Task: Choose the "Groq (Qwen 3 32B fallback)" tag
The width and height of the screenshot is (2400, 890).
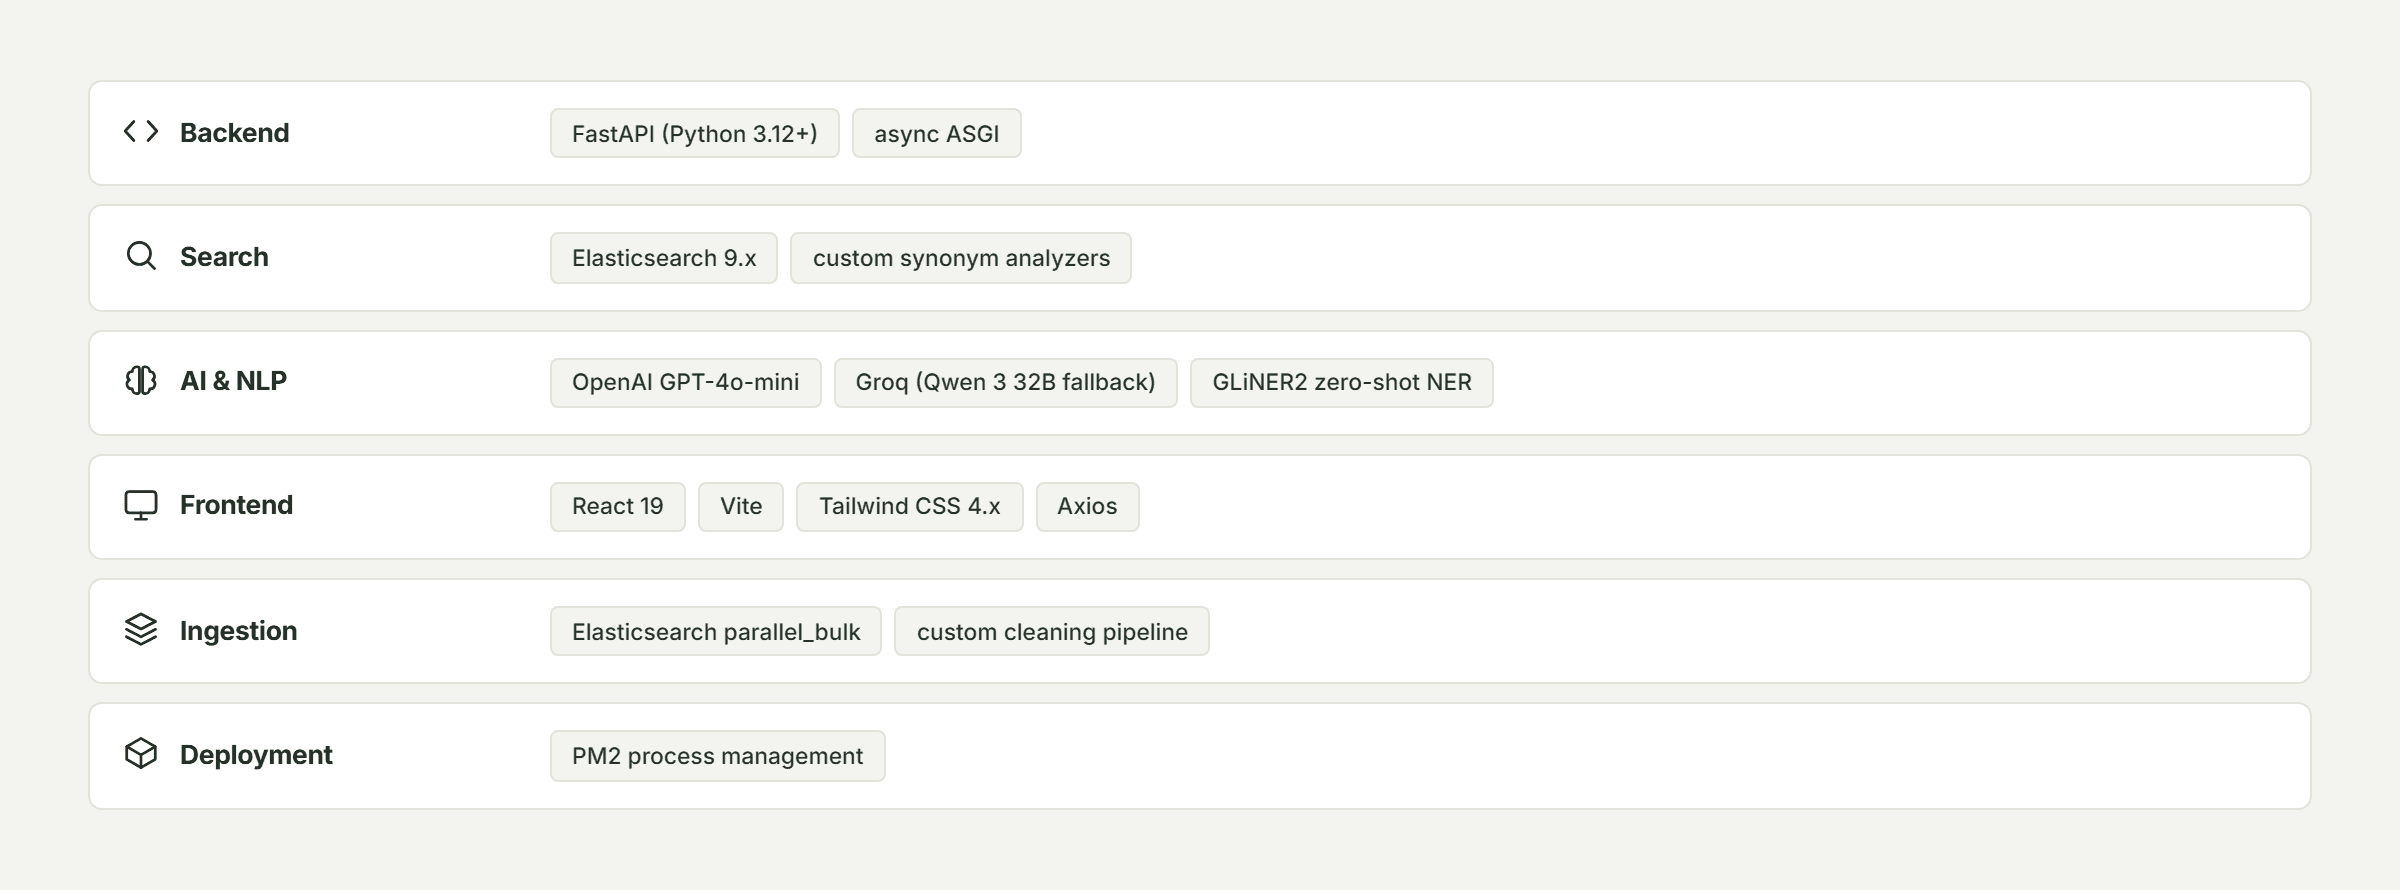Action: [1006, 383]
